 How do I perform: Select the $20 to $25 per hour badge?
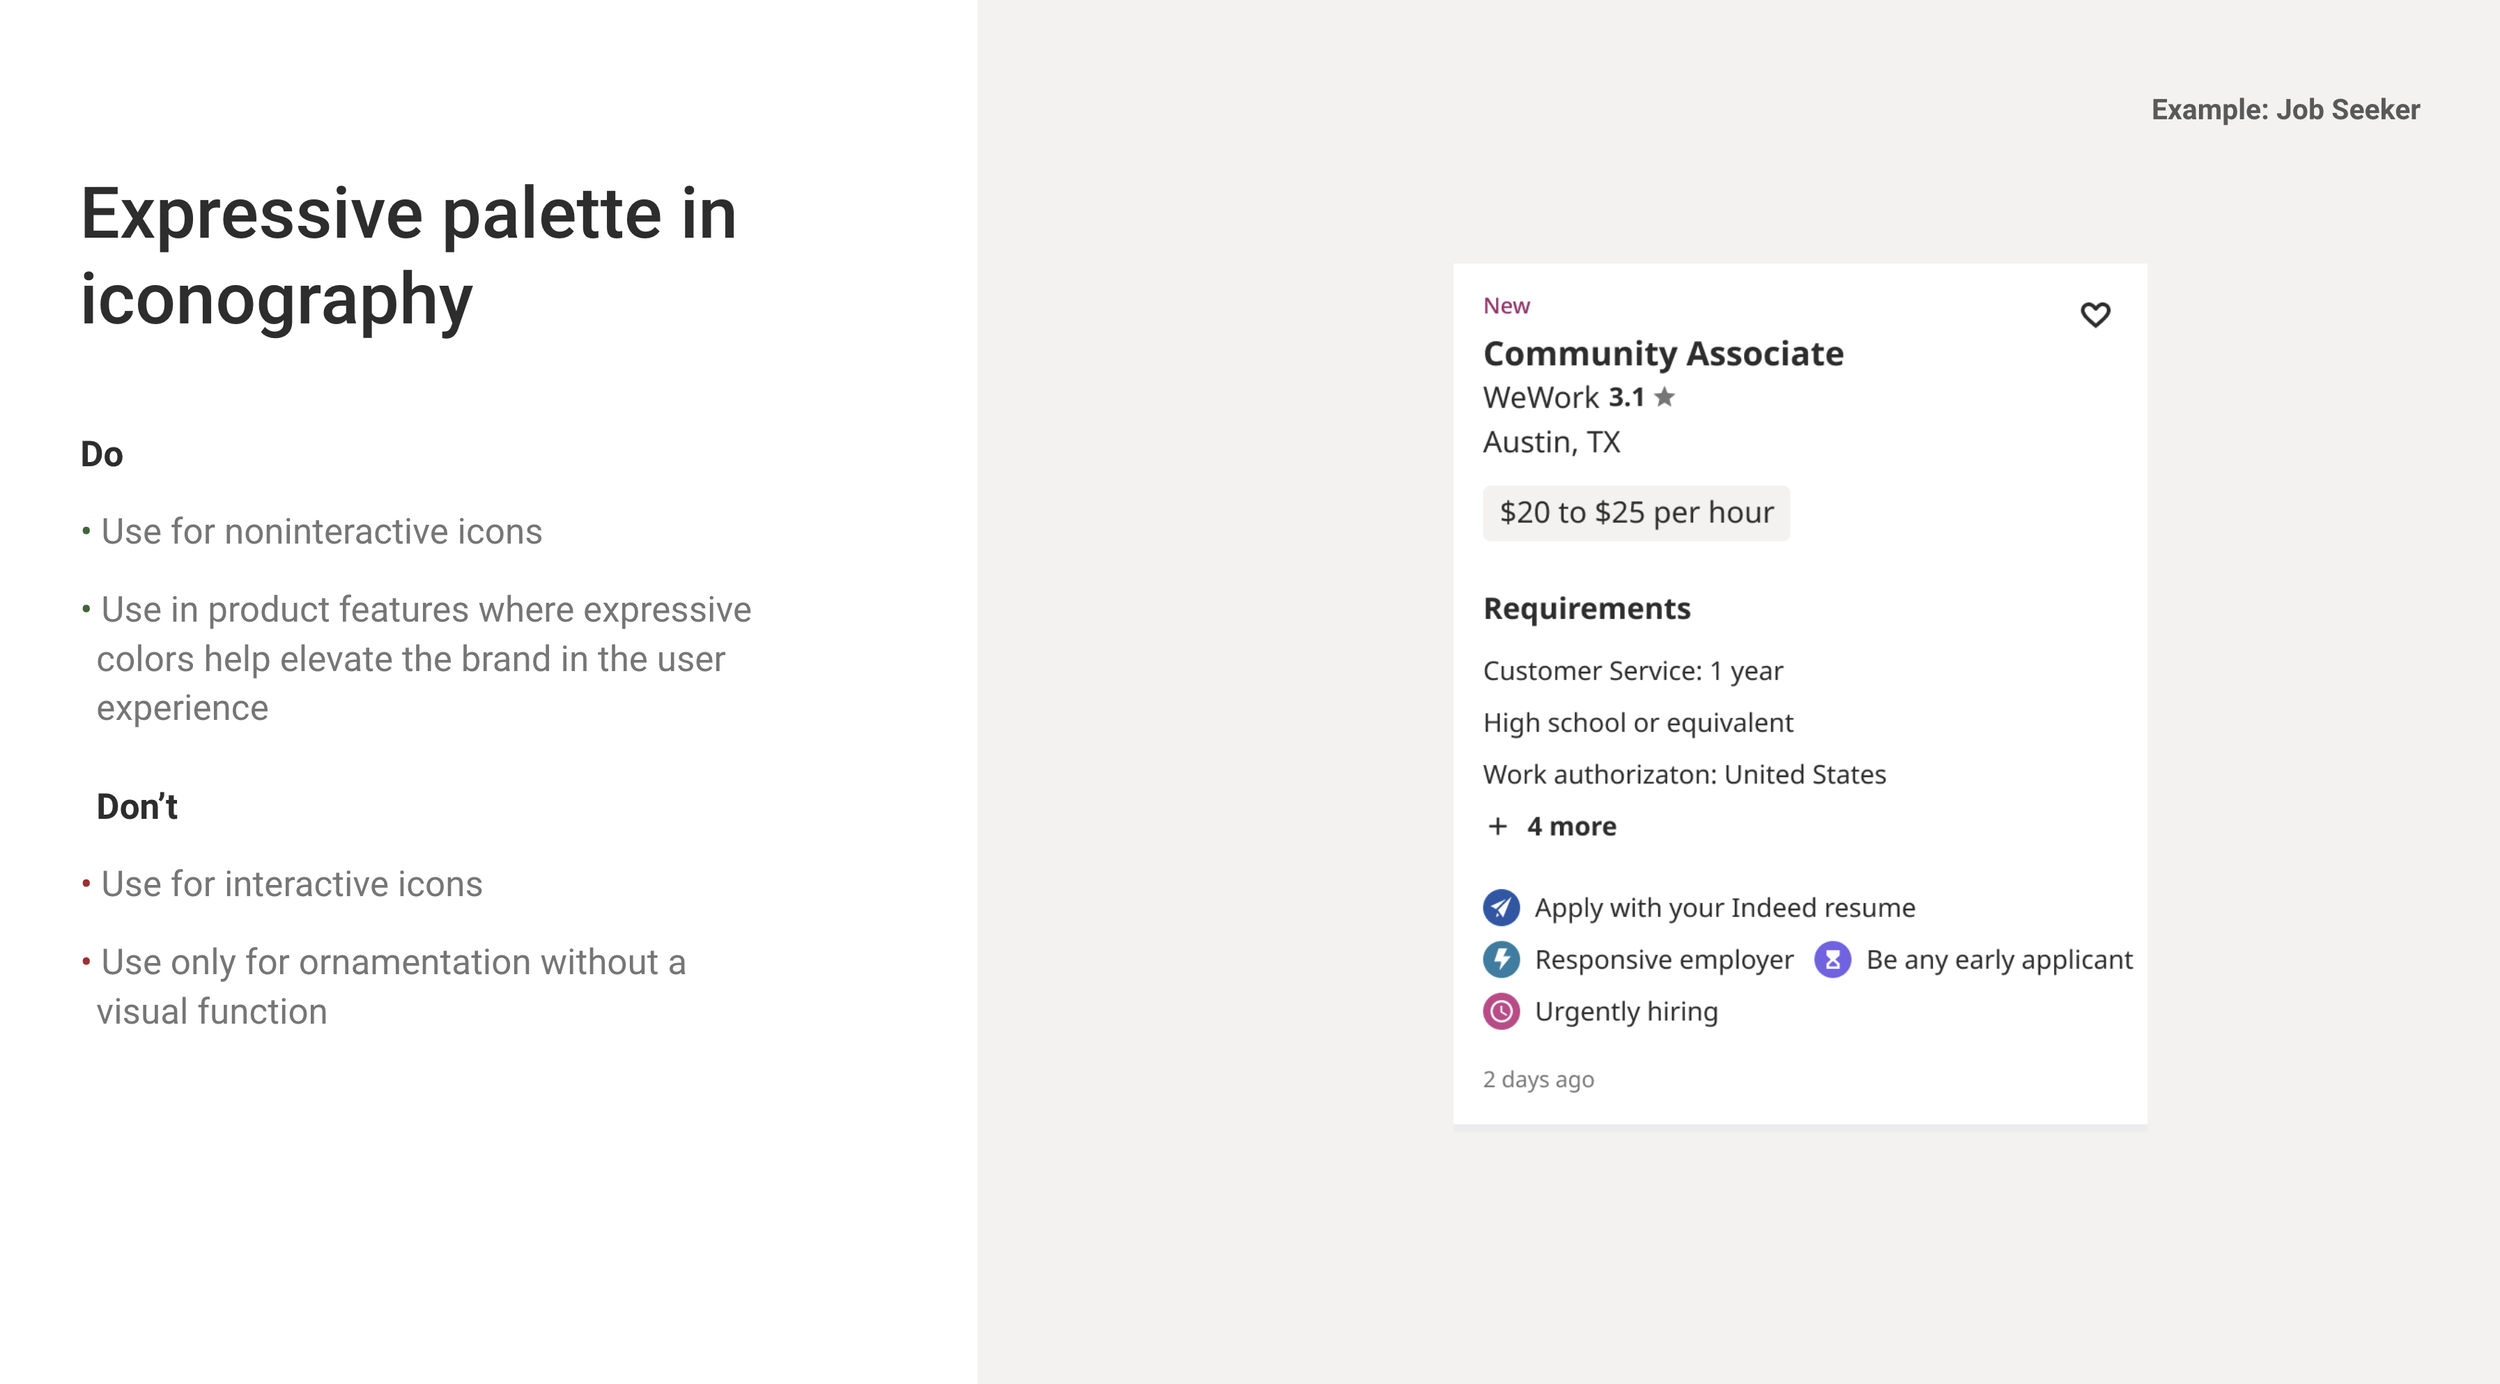pos(1636,513)
